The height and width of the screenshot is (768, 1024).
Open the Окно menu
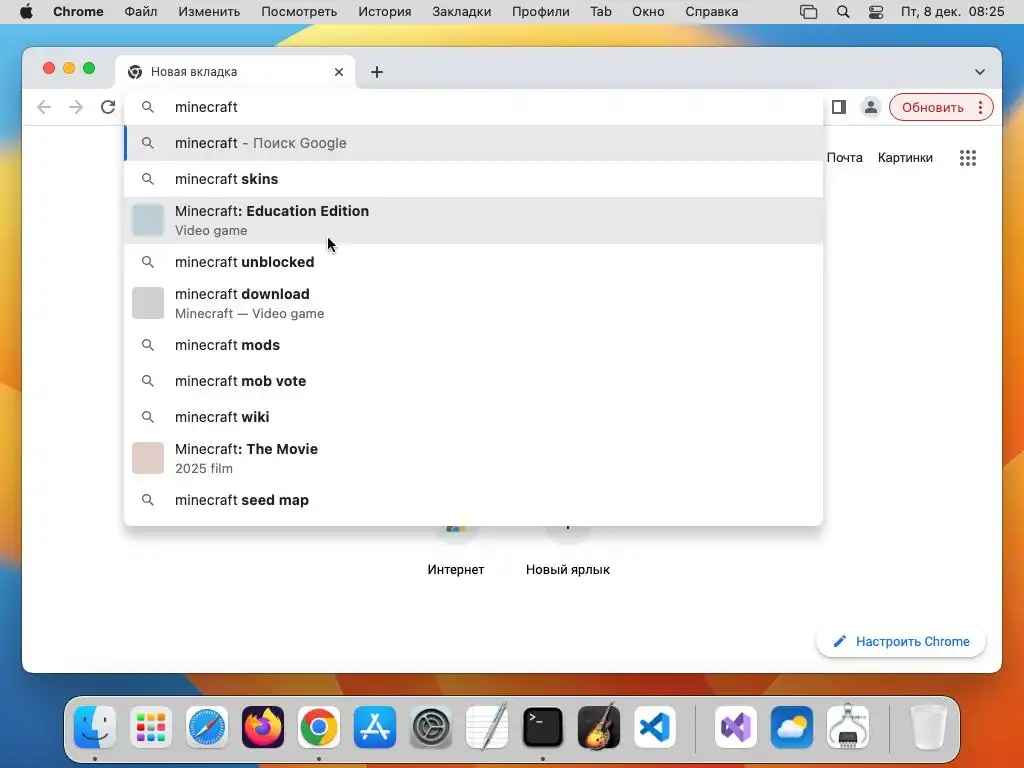coord(648,12)
